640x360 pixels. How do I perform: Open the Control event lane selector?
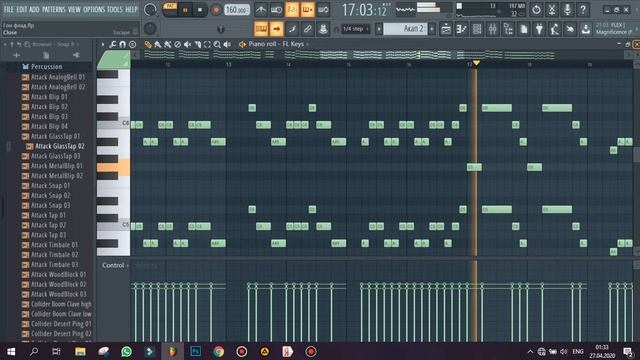(x=115, y=265)
